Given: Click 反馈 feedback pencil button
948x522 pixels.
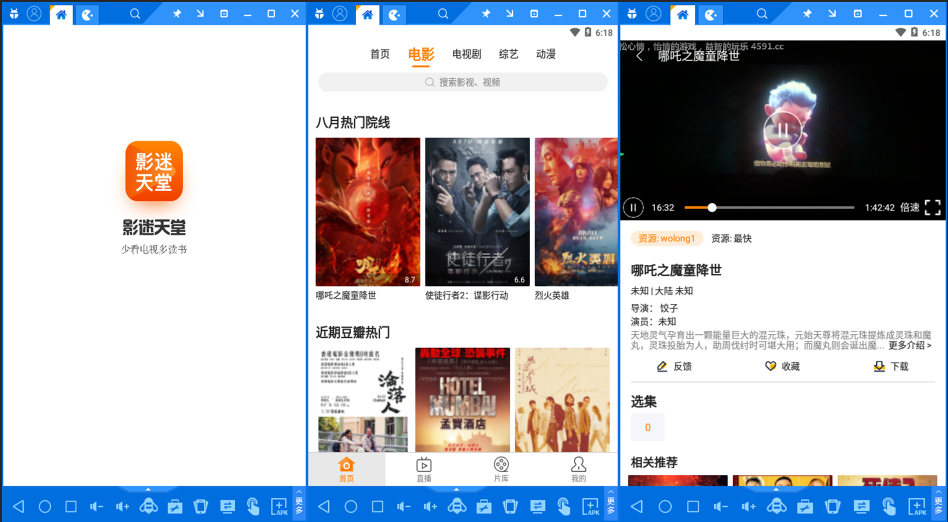Looking at the screenshot, I should coord(674,366).
